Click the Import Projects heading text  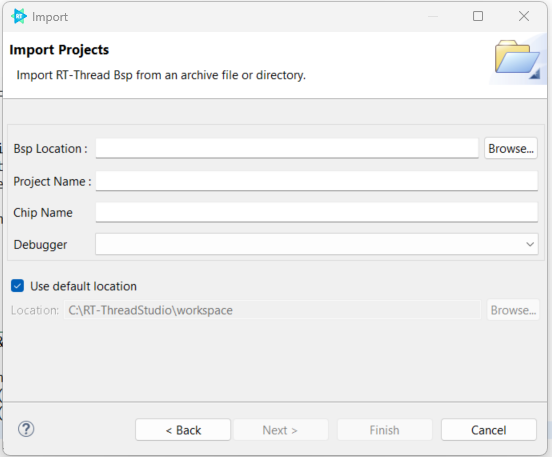(59, 50)
